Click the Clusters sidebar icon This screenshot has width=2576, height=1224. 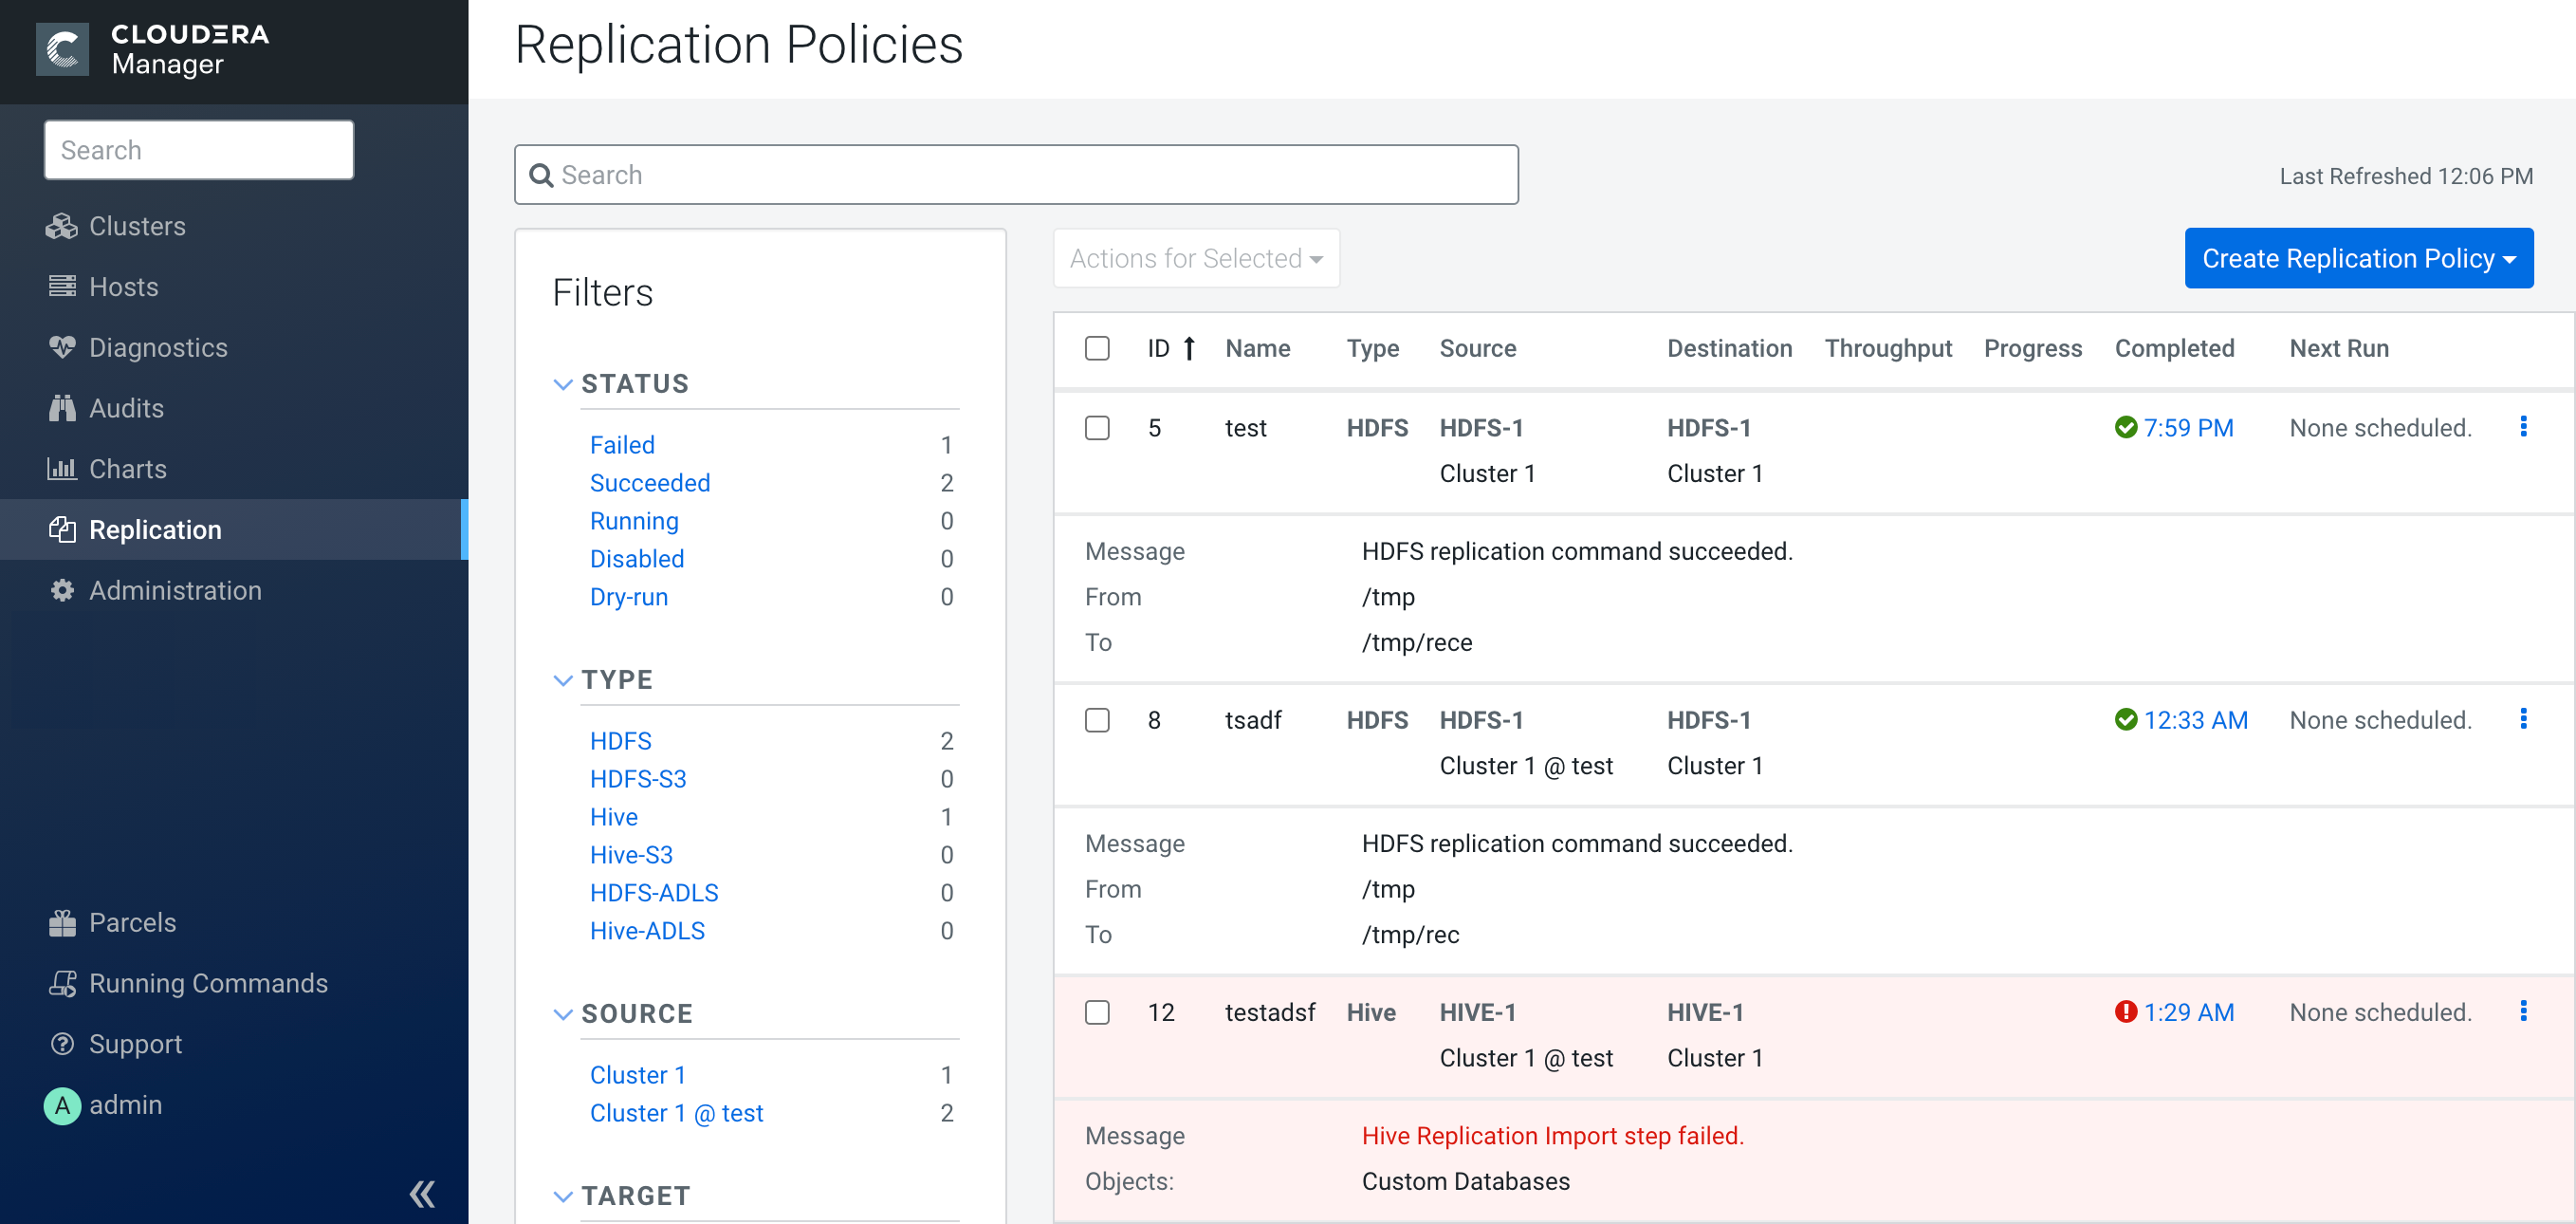(x=61, y=226)
